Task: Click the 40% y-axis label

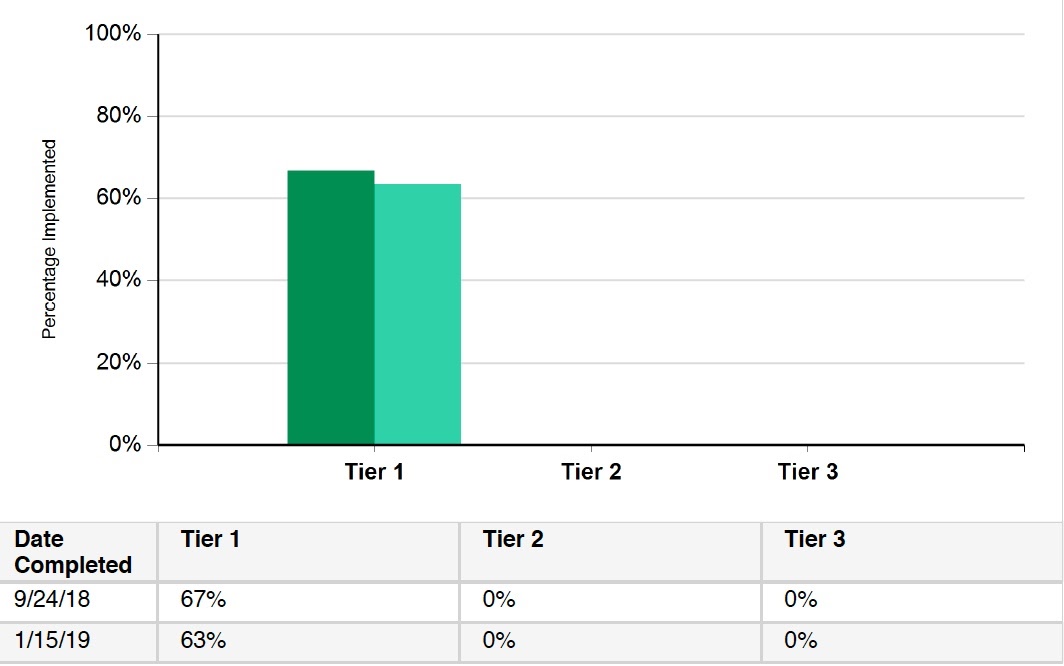Action: 119,279
